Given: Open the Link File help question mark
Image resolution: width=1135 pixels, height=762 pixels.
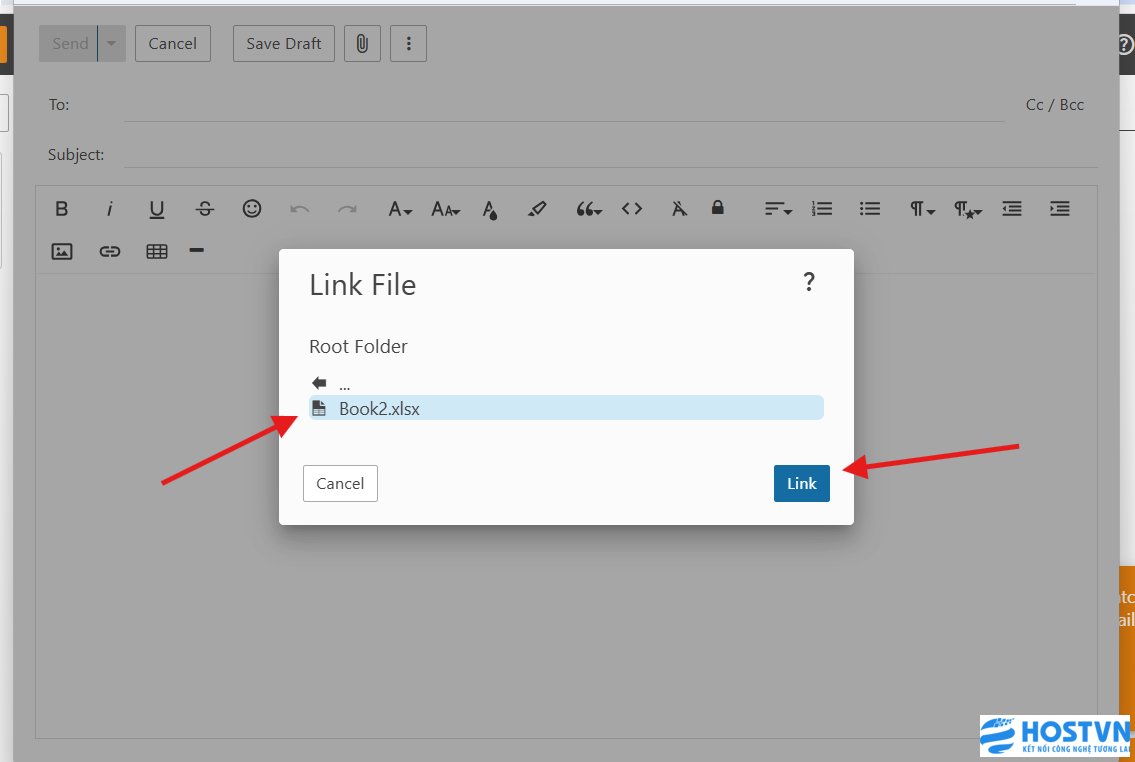Looking at the screenshot, I should [809, 283].
